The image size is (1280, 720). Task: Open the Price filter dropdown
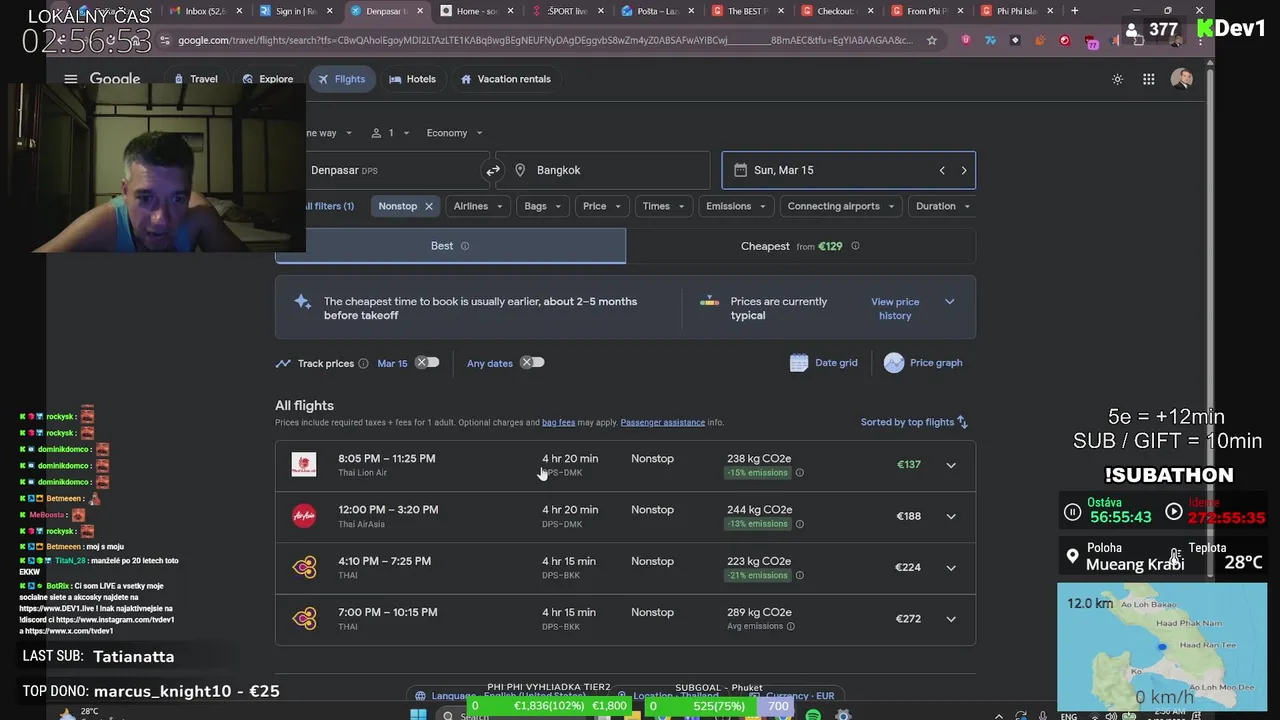pyautogui.click(x=602, y=206)
